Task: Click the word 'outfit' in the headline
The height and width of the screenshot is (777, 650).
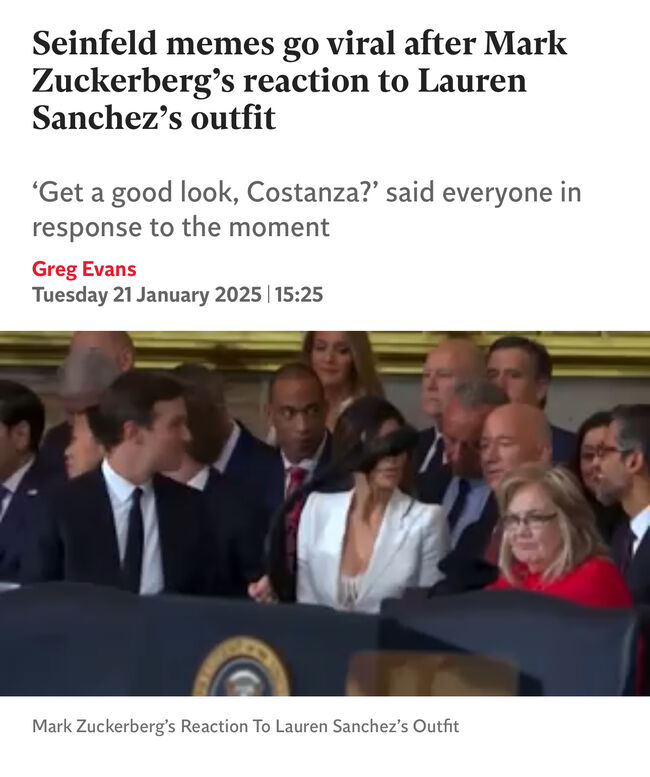Action: (x=233, y=118)
